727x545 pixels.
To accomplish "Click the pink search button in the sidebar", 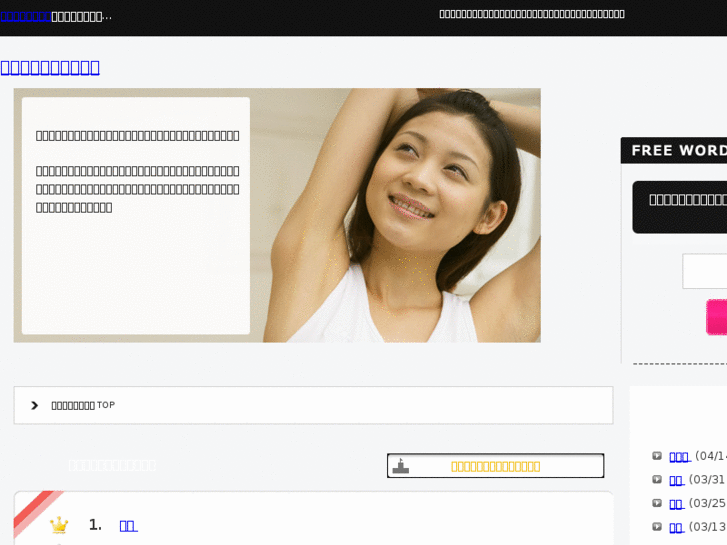I will click(716, 317).
